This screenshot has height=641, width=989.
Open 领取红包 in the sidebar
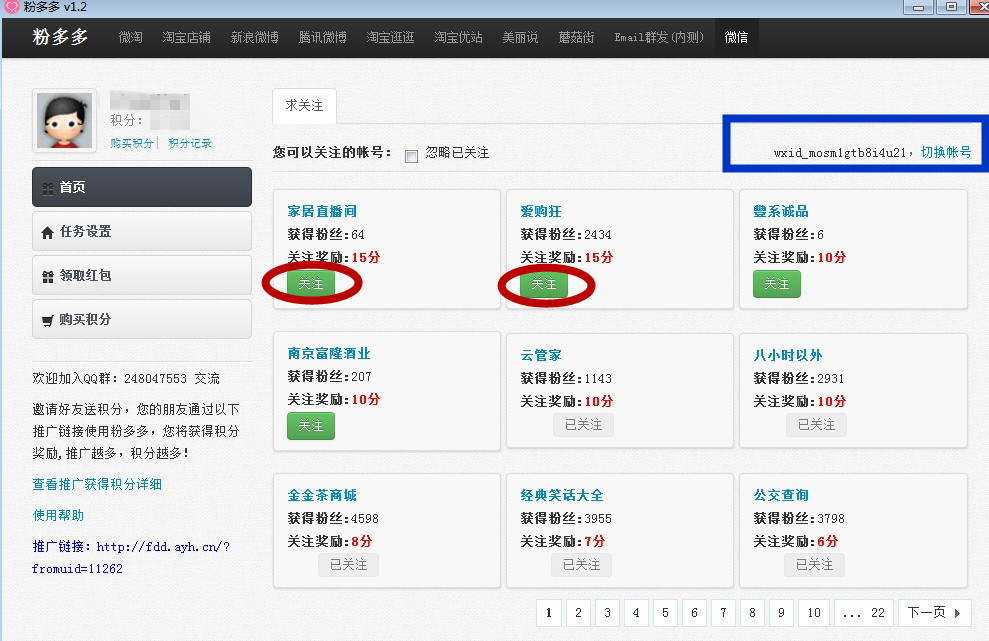click(x=142, y=276)
